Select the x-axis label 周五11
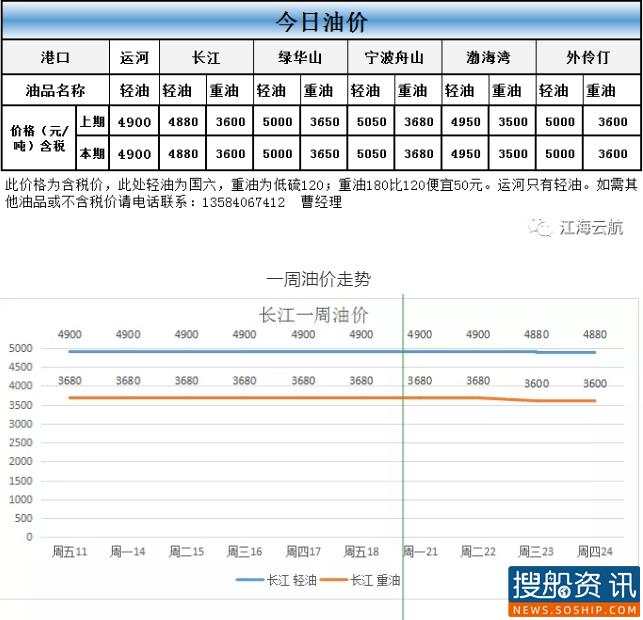Image resolution: width=643 pixels, height=620 pixels. click(69, 552)
